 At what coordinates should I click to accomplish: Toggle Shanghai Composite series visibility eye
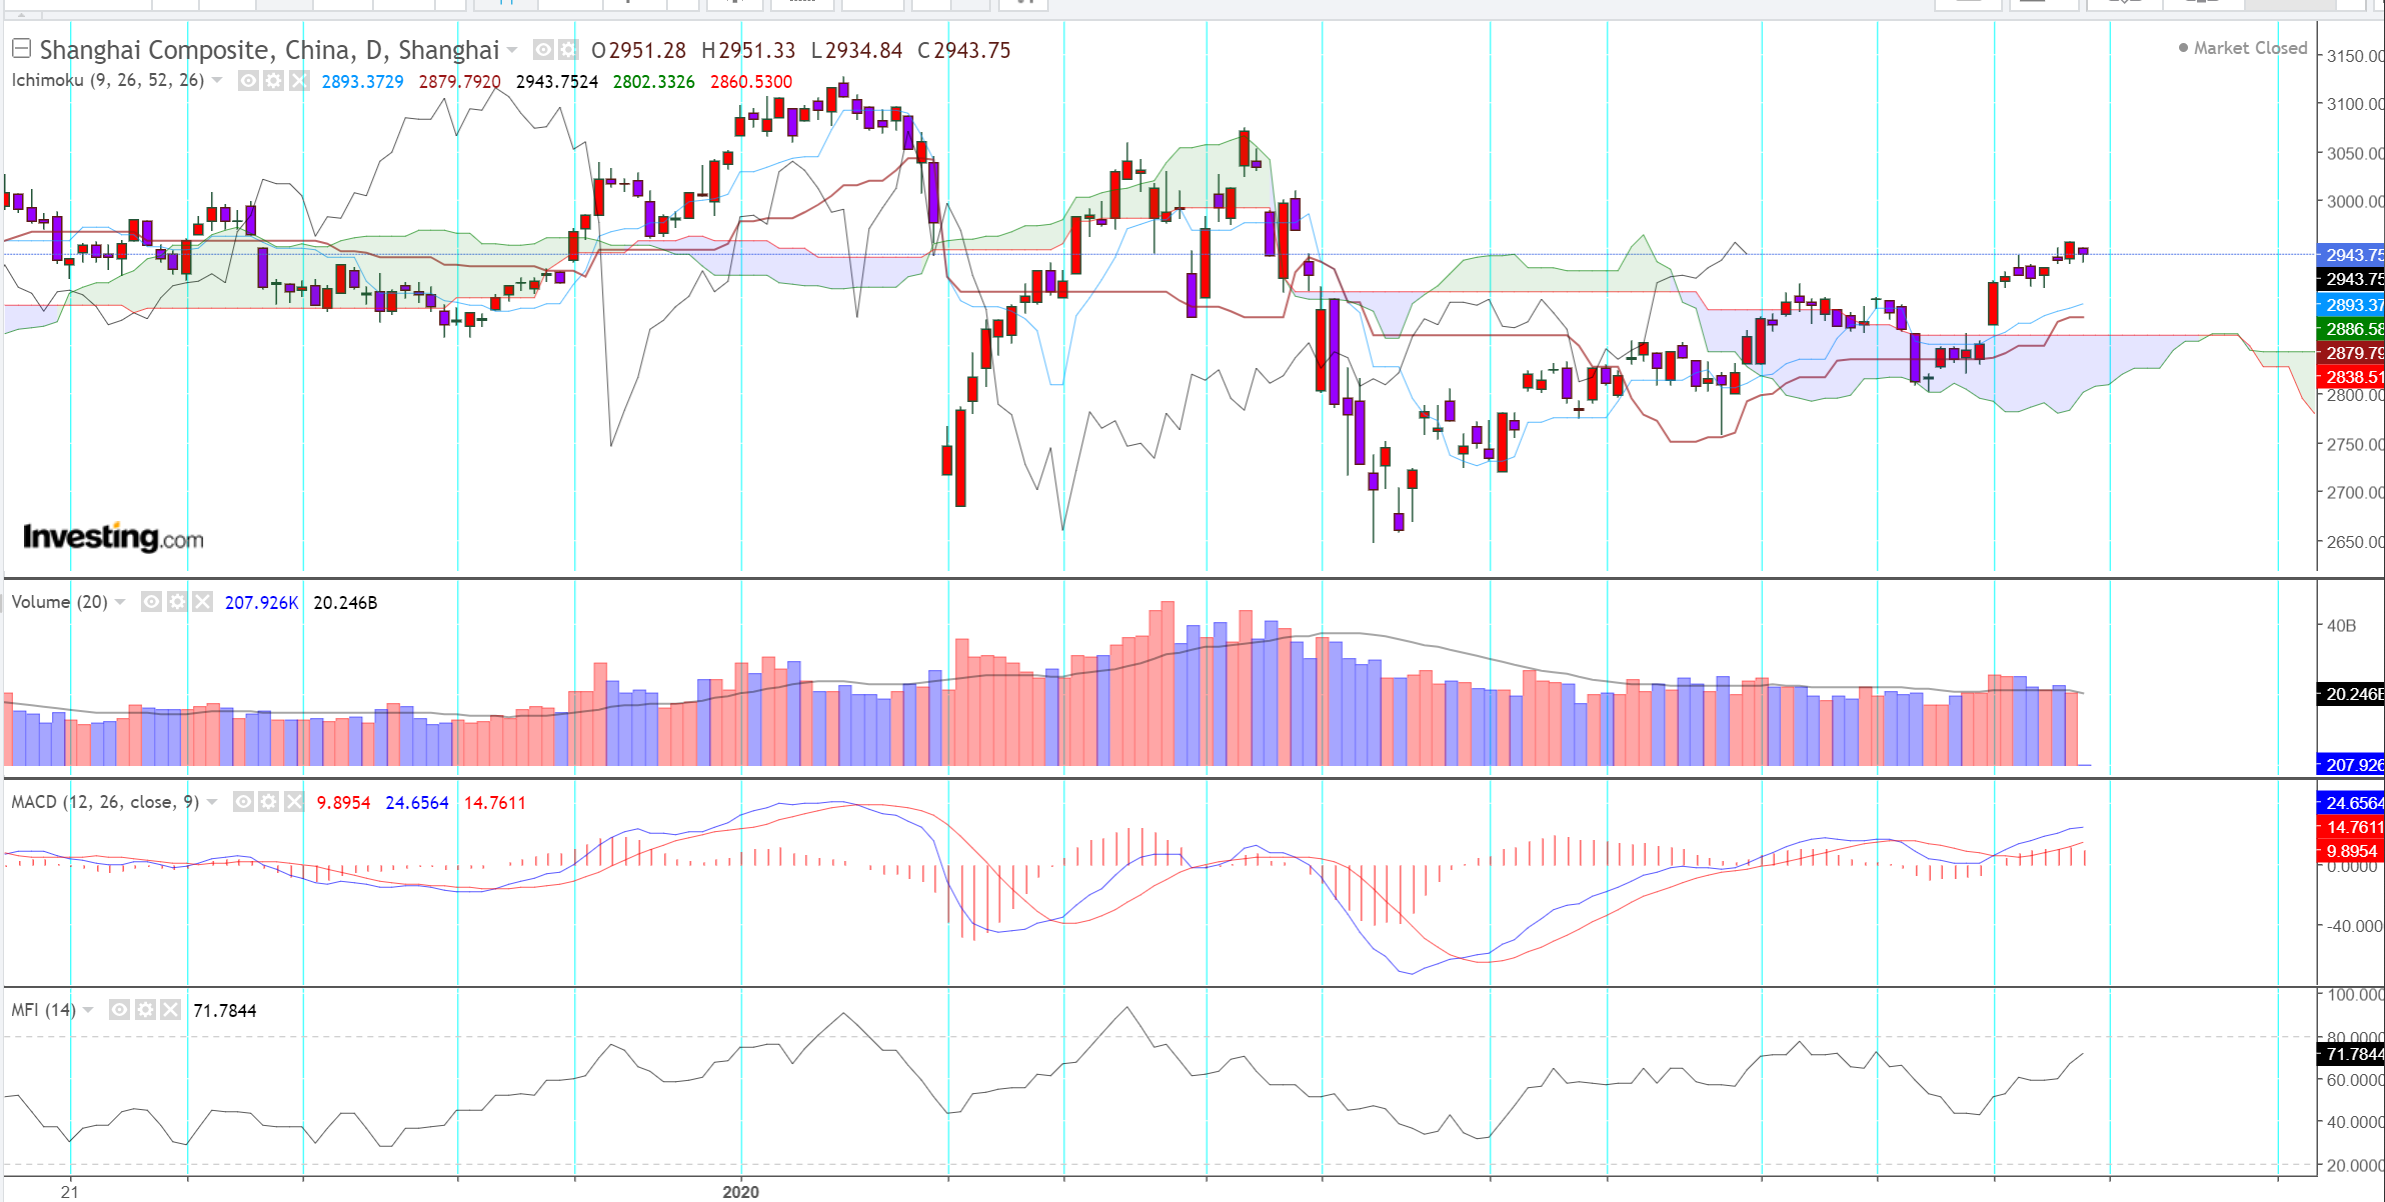point(543,49)
